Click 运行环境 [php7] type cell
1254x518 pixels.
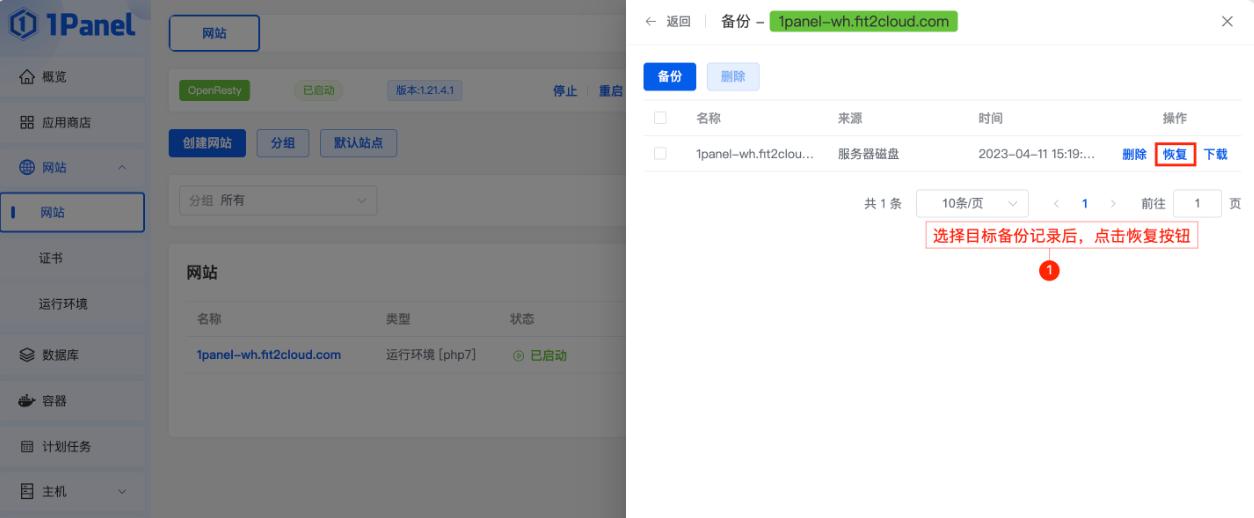[x=429, y=355]
